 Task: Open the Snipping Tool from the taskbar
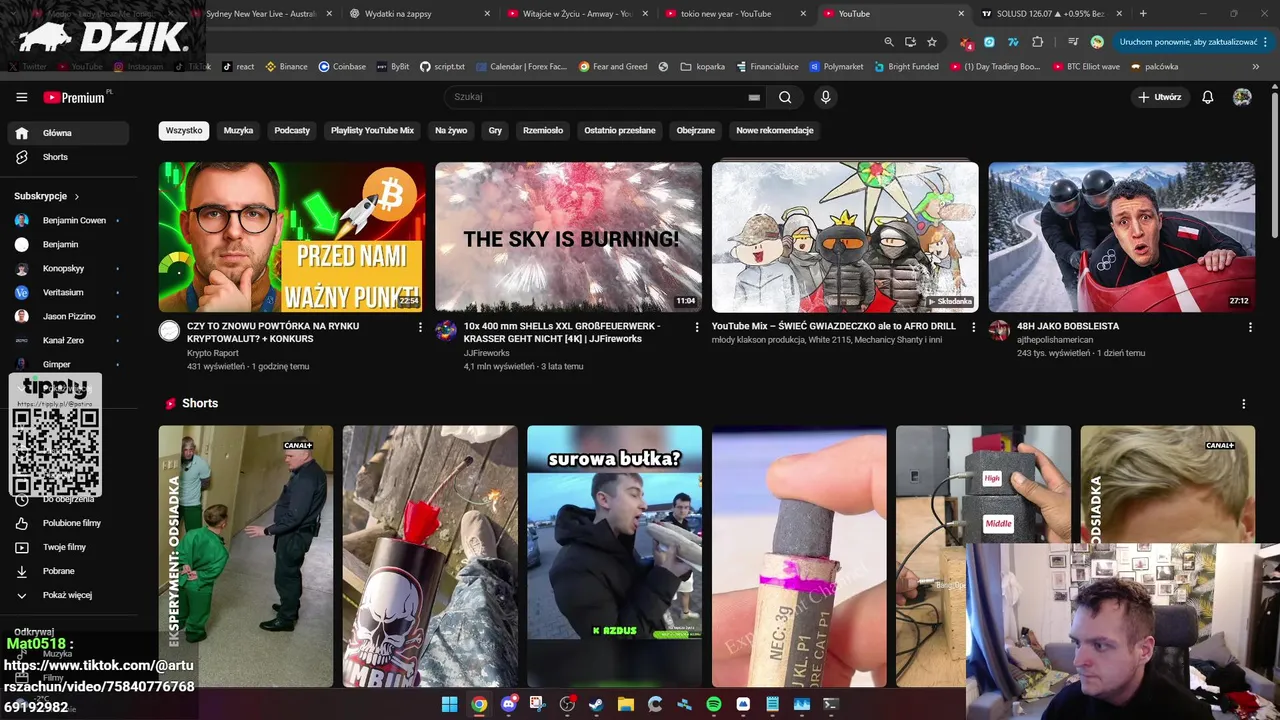pyautogui.click(x=538, y=704)
